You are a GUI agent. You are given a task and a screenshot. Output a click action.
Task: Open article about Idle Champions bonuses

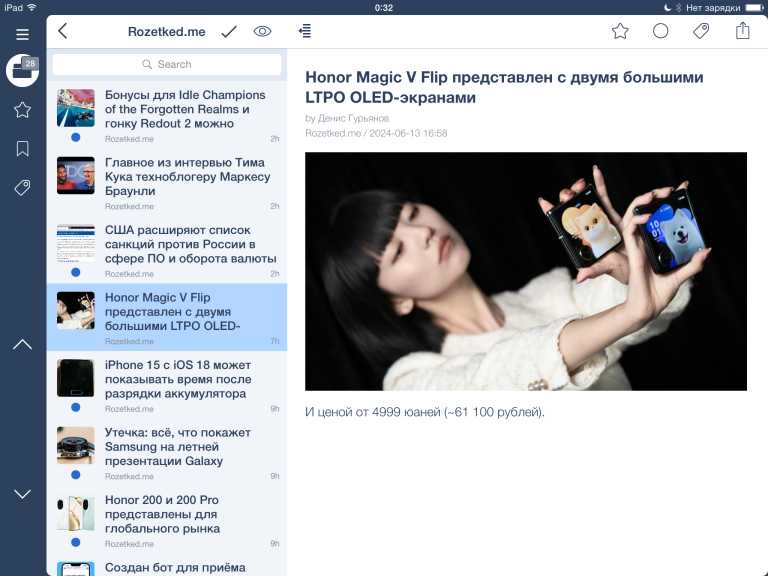[167, 116]
